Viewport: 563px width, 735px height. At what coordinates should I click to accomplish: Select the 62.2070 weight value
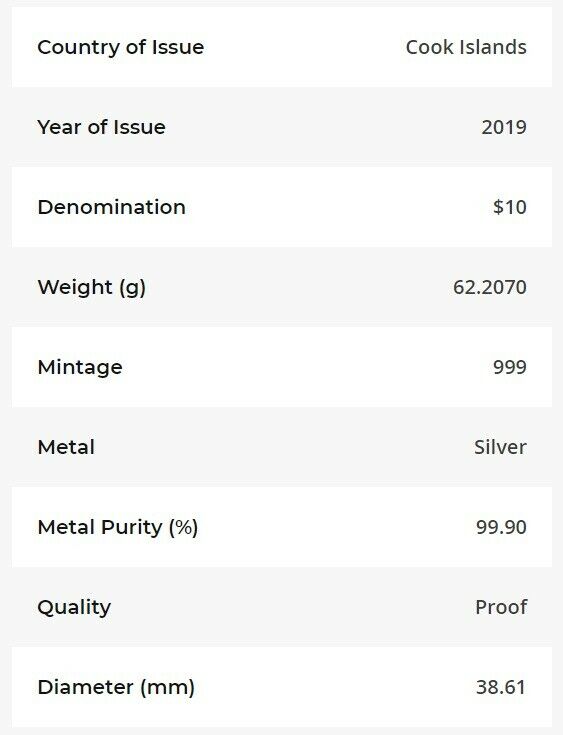tap(490, 287)
